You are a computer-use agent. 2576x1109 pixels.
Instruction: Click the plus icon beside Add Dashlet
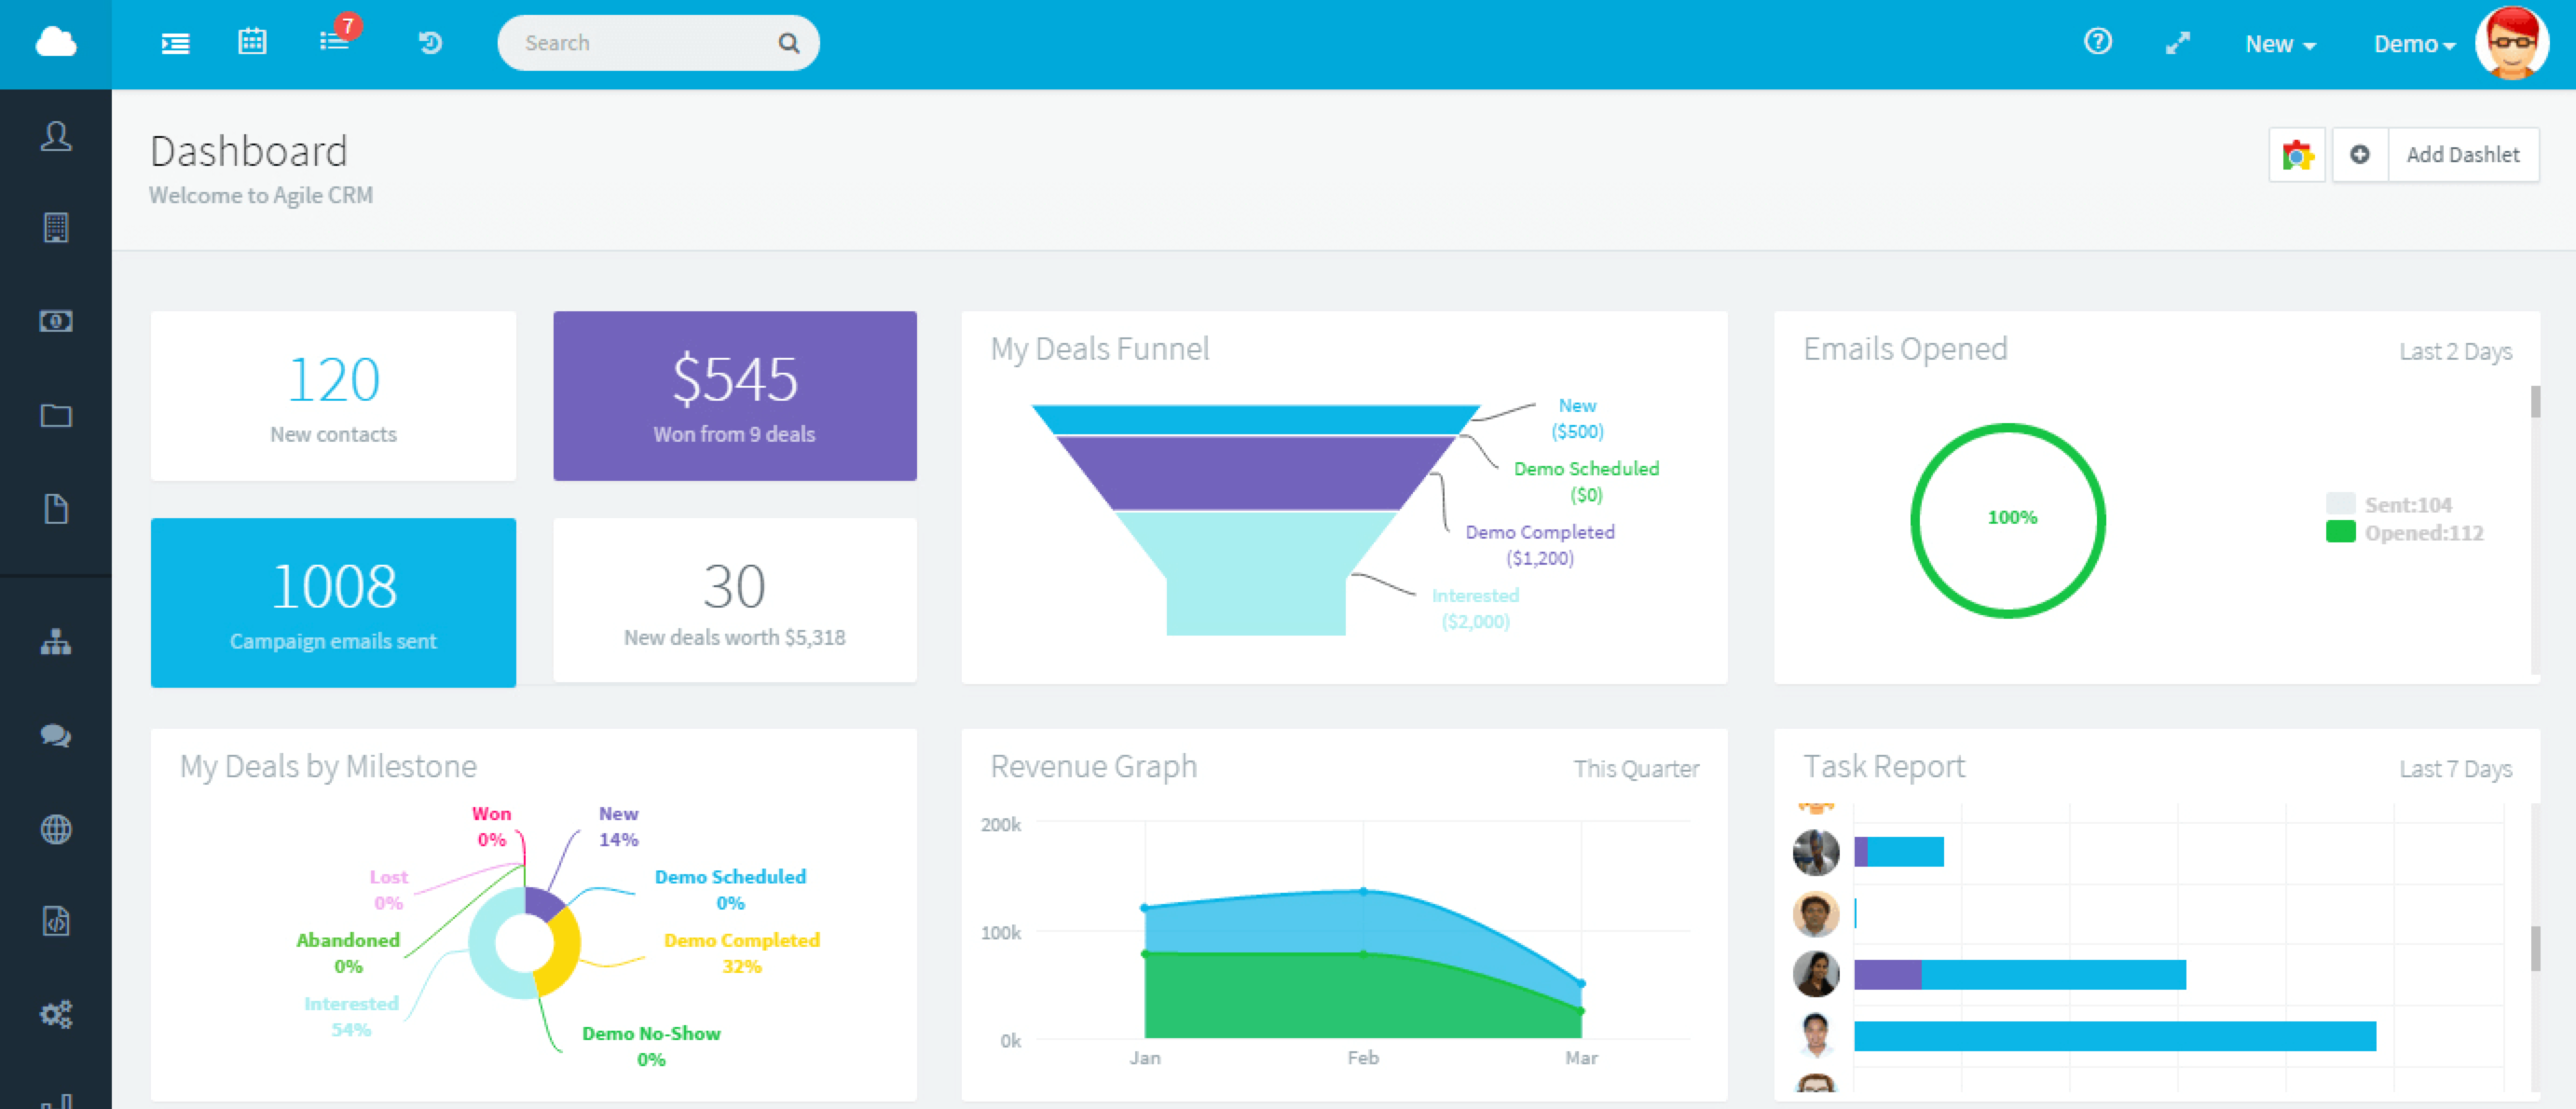2360,155
